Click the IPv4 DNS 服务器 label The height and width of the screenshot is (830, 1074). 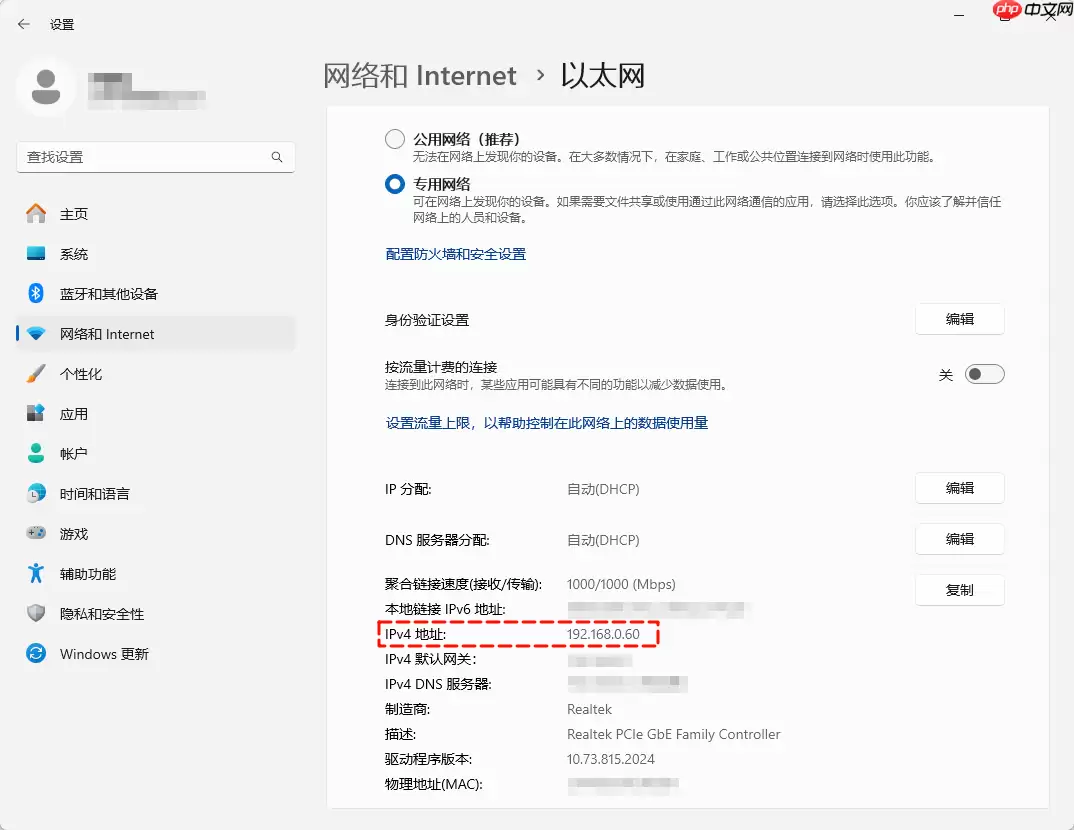coord(438,684)
